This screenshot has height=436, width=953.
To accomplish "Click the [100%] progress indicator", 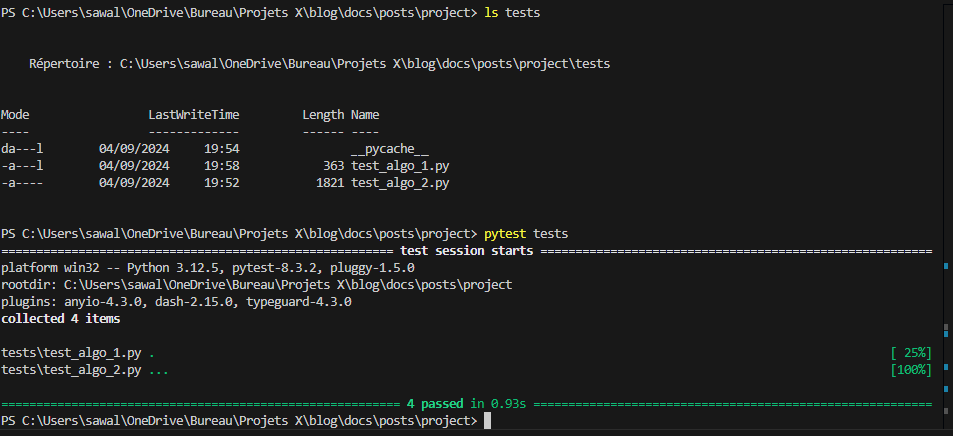I will point(911,370).
